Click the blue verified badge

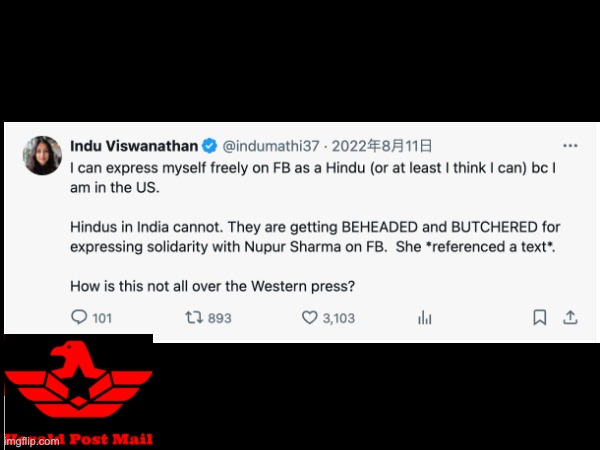pos(209,146)
